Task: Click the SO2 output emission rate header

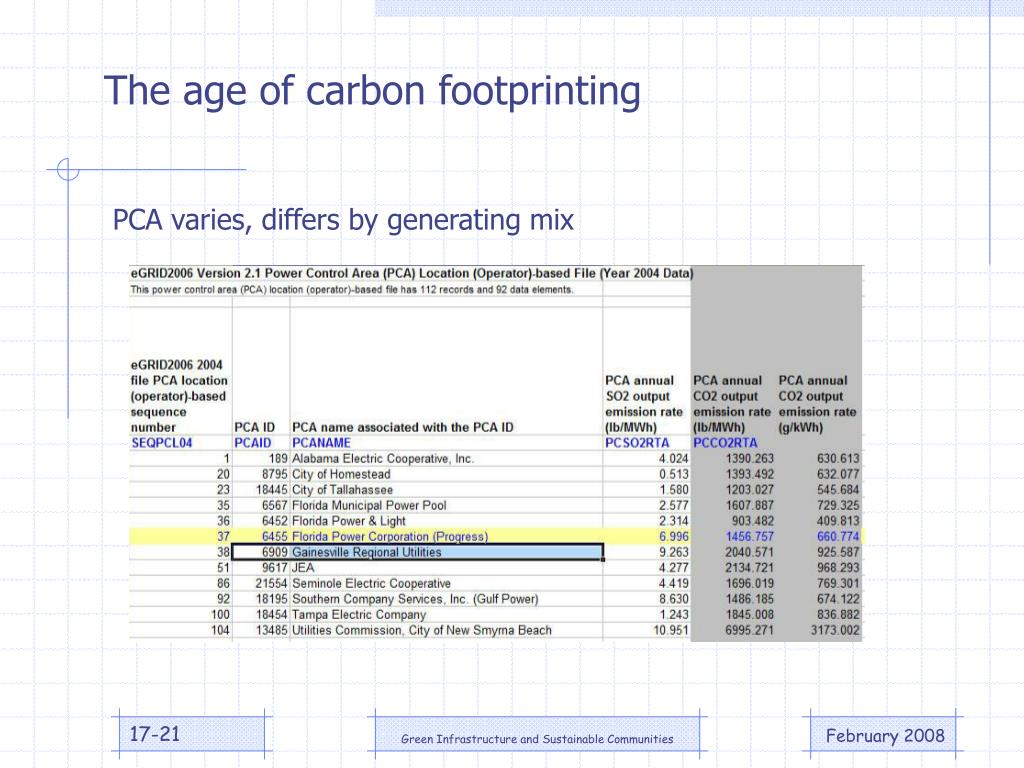Action: coord(643,404)
